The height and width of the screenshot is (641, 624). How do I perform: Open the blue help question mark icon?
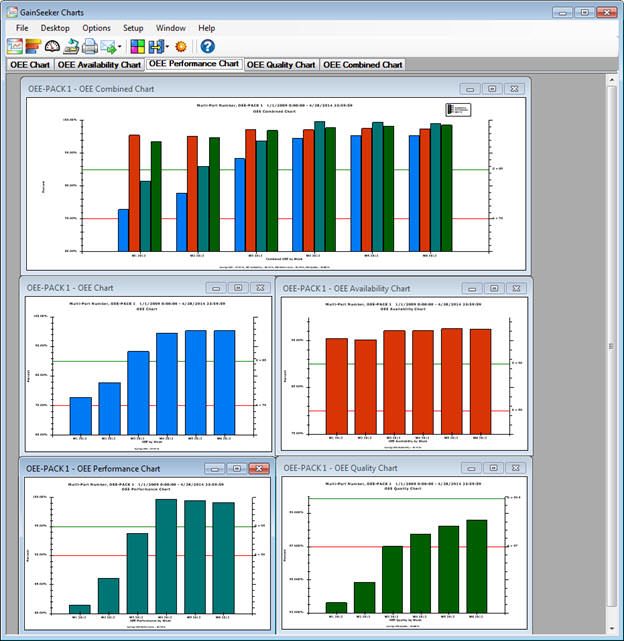207,46
